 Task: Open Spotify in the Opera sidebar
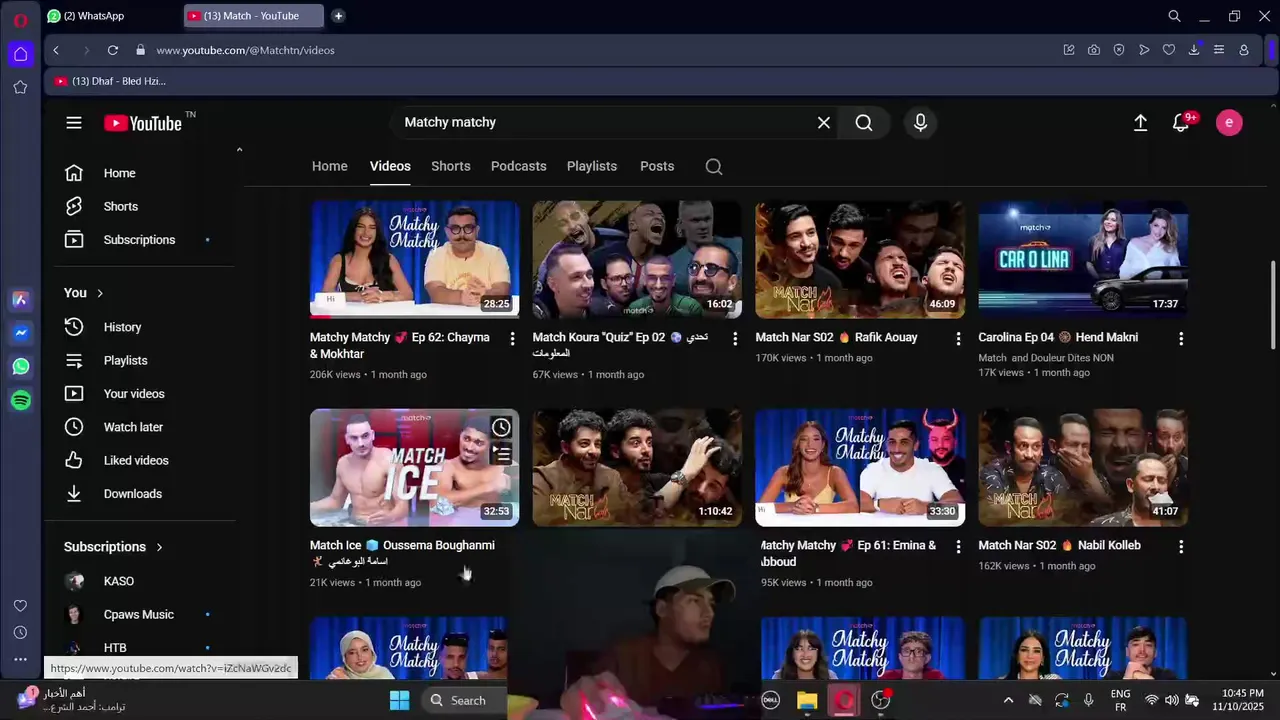(x=21, y=400)
